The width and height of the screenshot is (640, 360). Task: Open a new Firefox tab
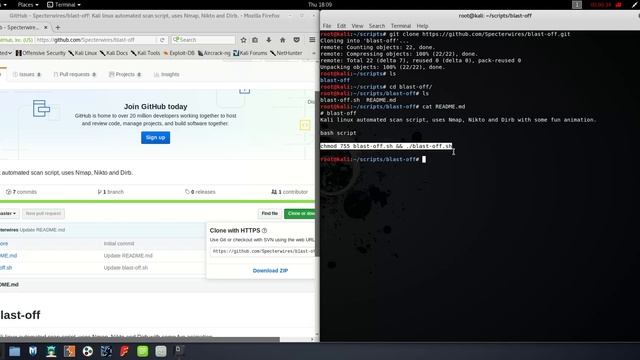tap(58, 27)
